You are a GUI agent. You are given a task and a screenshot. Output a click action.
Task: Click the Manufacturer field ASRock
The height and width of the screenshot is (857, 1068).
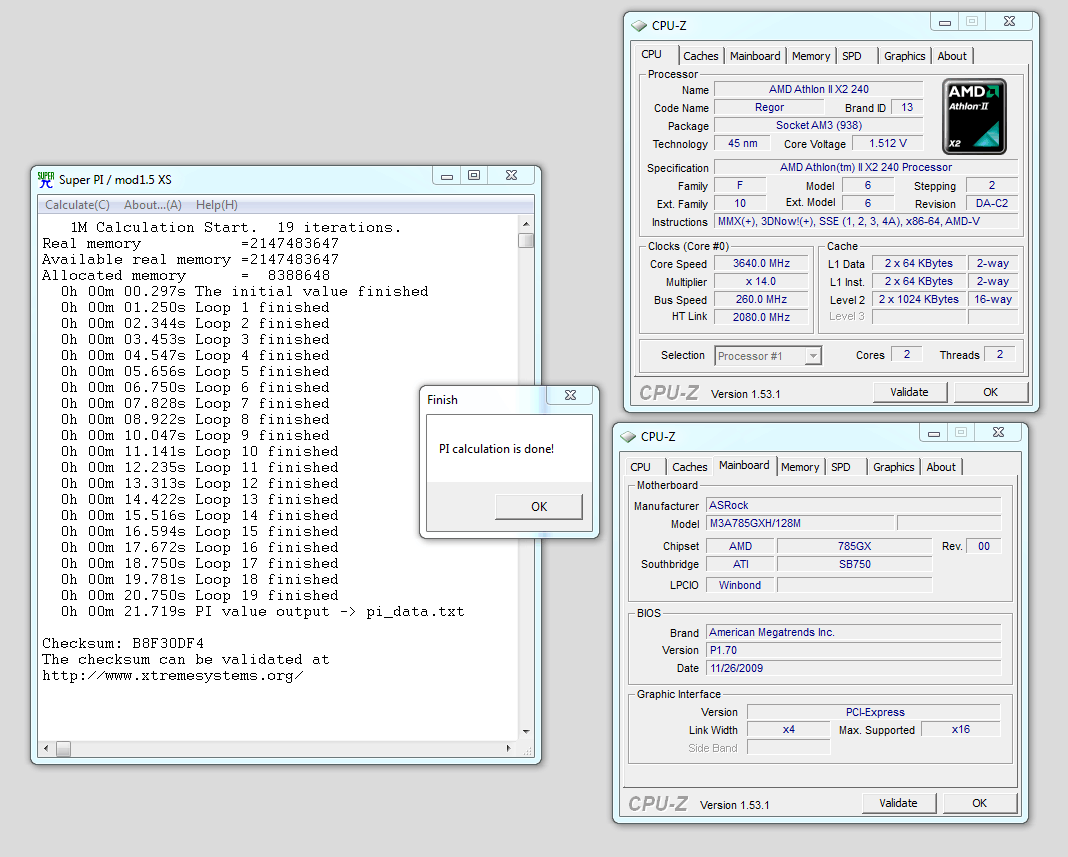853,505
